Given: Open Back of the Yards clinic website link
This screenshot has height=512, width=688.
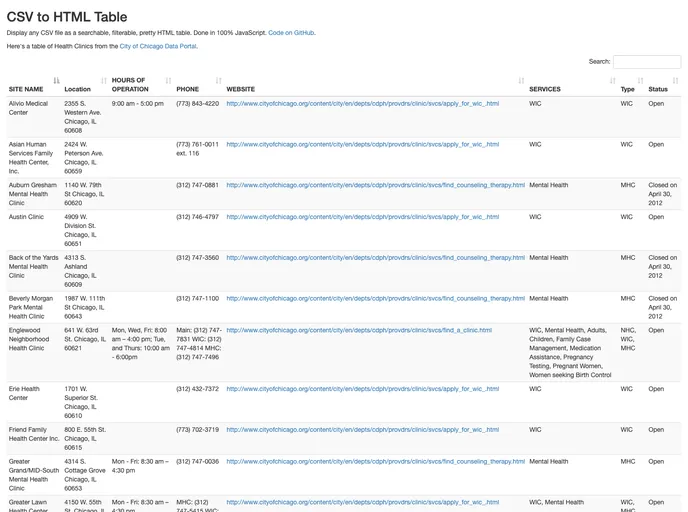Looking at the screenshot, I should [376, 258].
